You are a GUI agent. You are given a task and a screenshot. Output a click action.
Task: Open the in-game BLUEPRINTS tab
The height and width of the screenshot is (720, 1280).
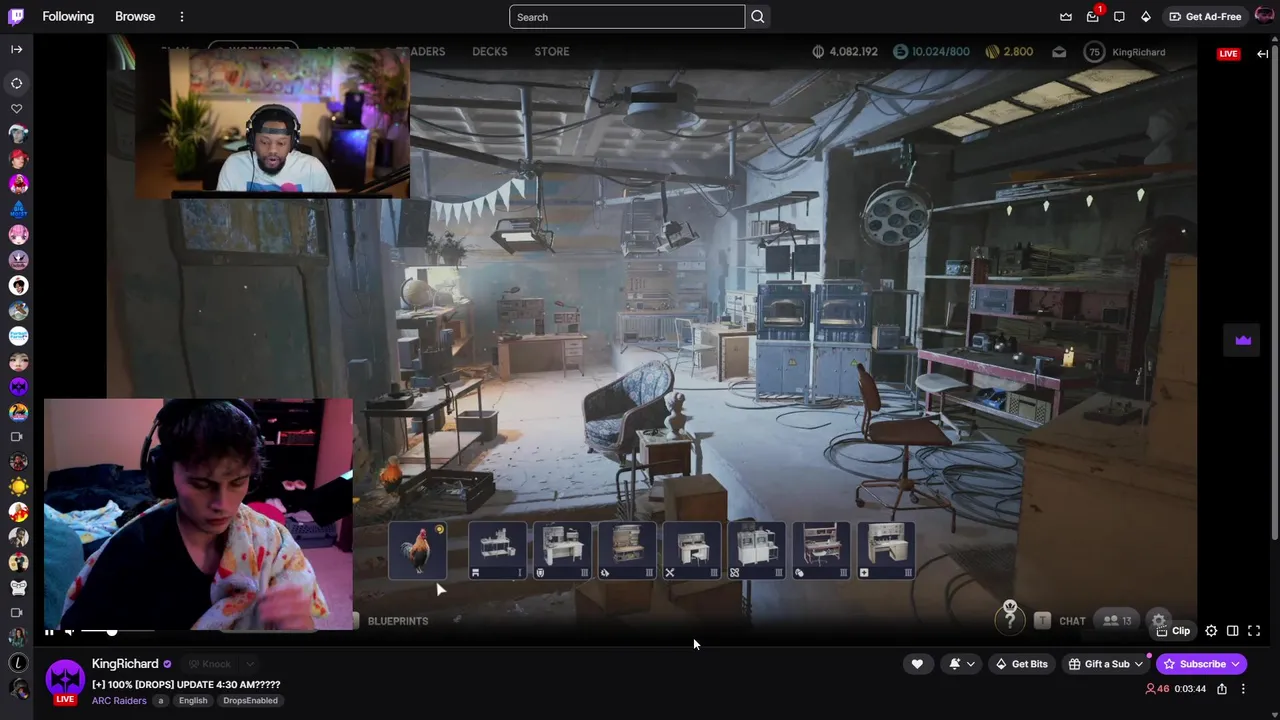[x=398, y=621]
